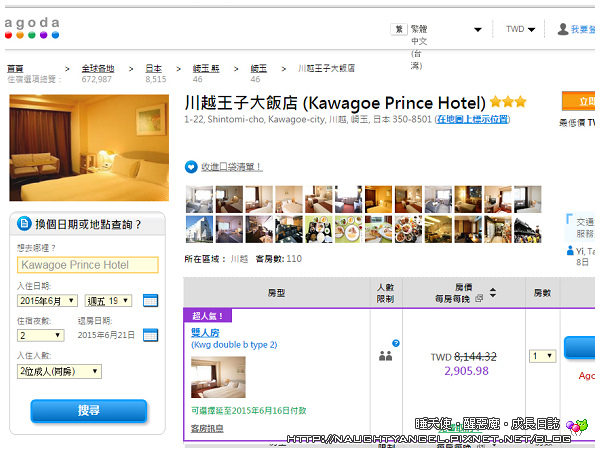
Task: Click the blue book room button
Action: pos(579,348)
